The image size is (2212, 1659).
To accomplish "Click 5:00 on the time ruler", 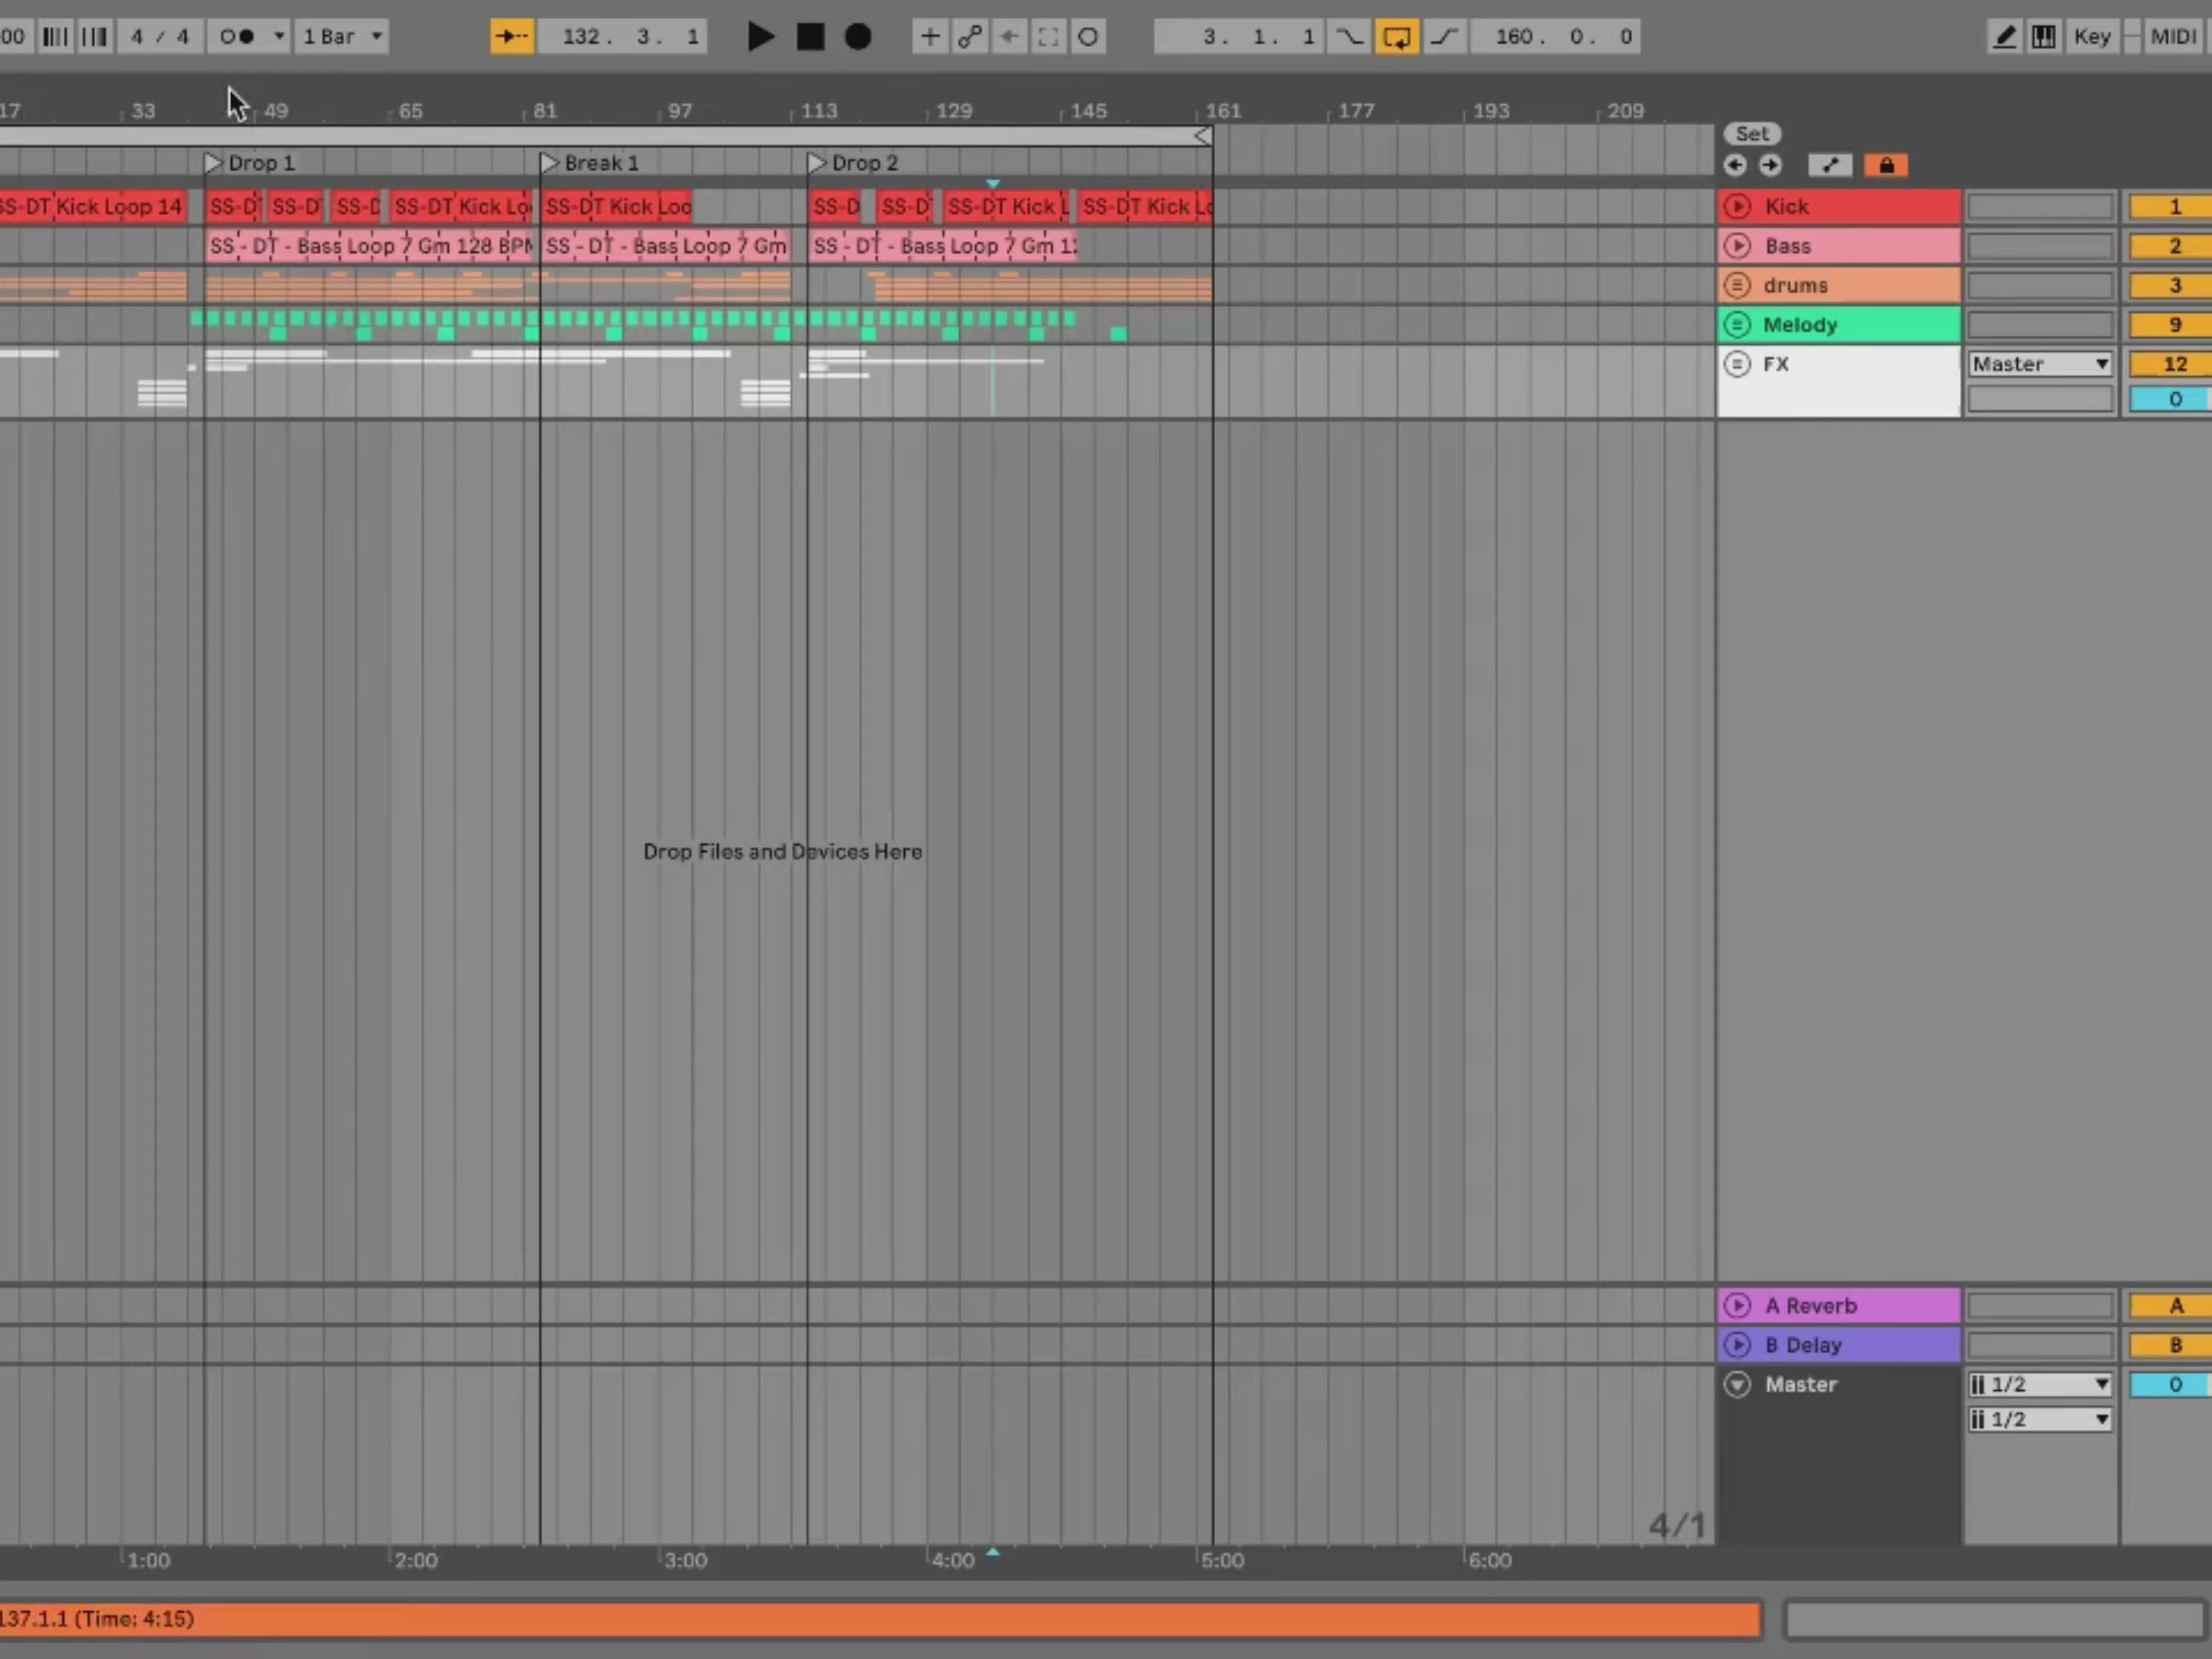I will [1221, 1560].
